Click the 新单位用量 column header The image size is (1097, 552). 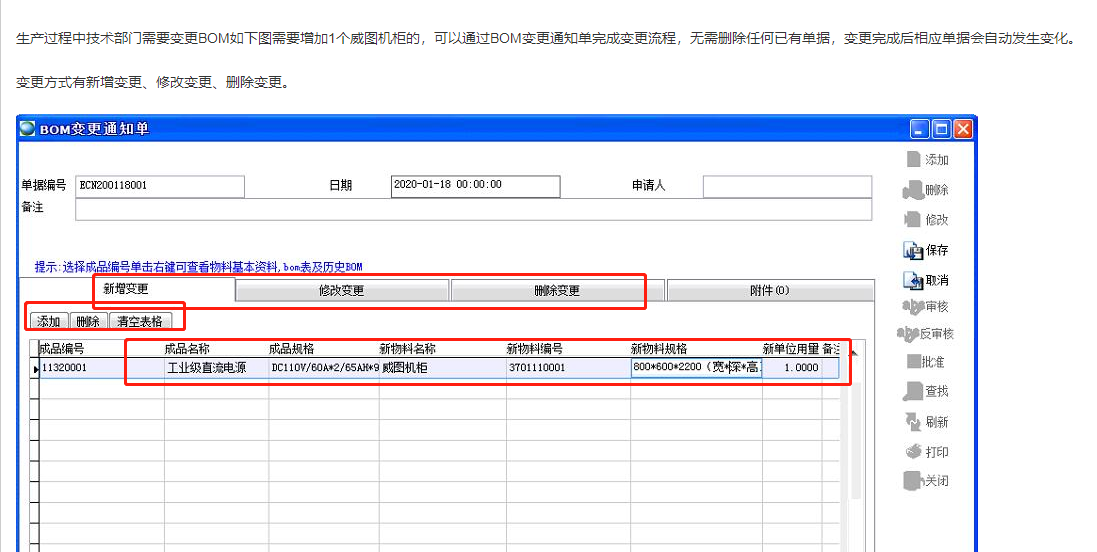(792, 348)
